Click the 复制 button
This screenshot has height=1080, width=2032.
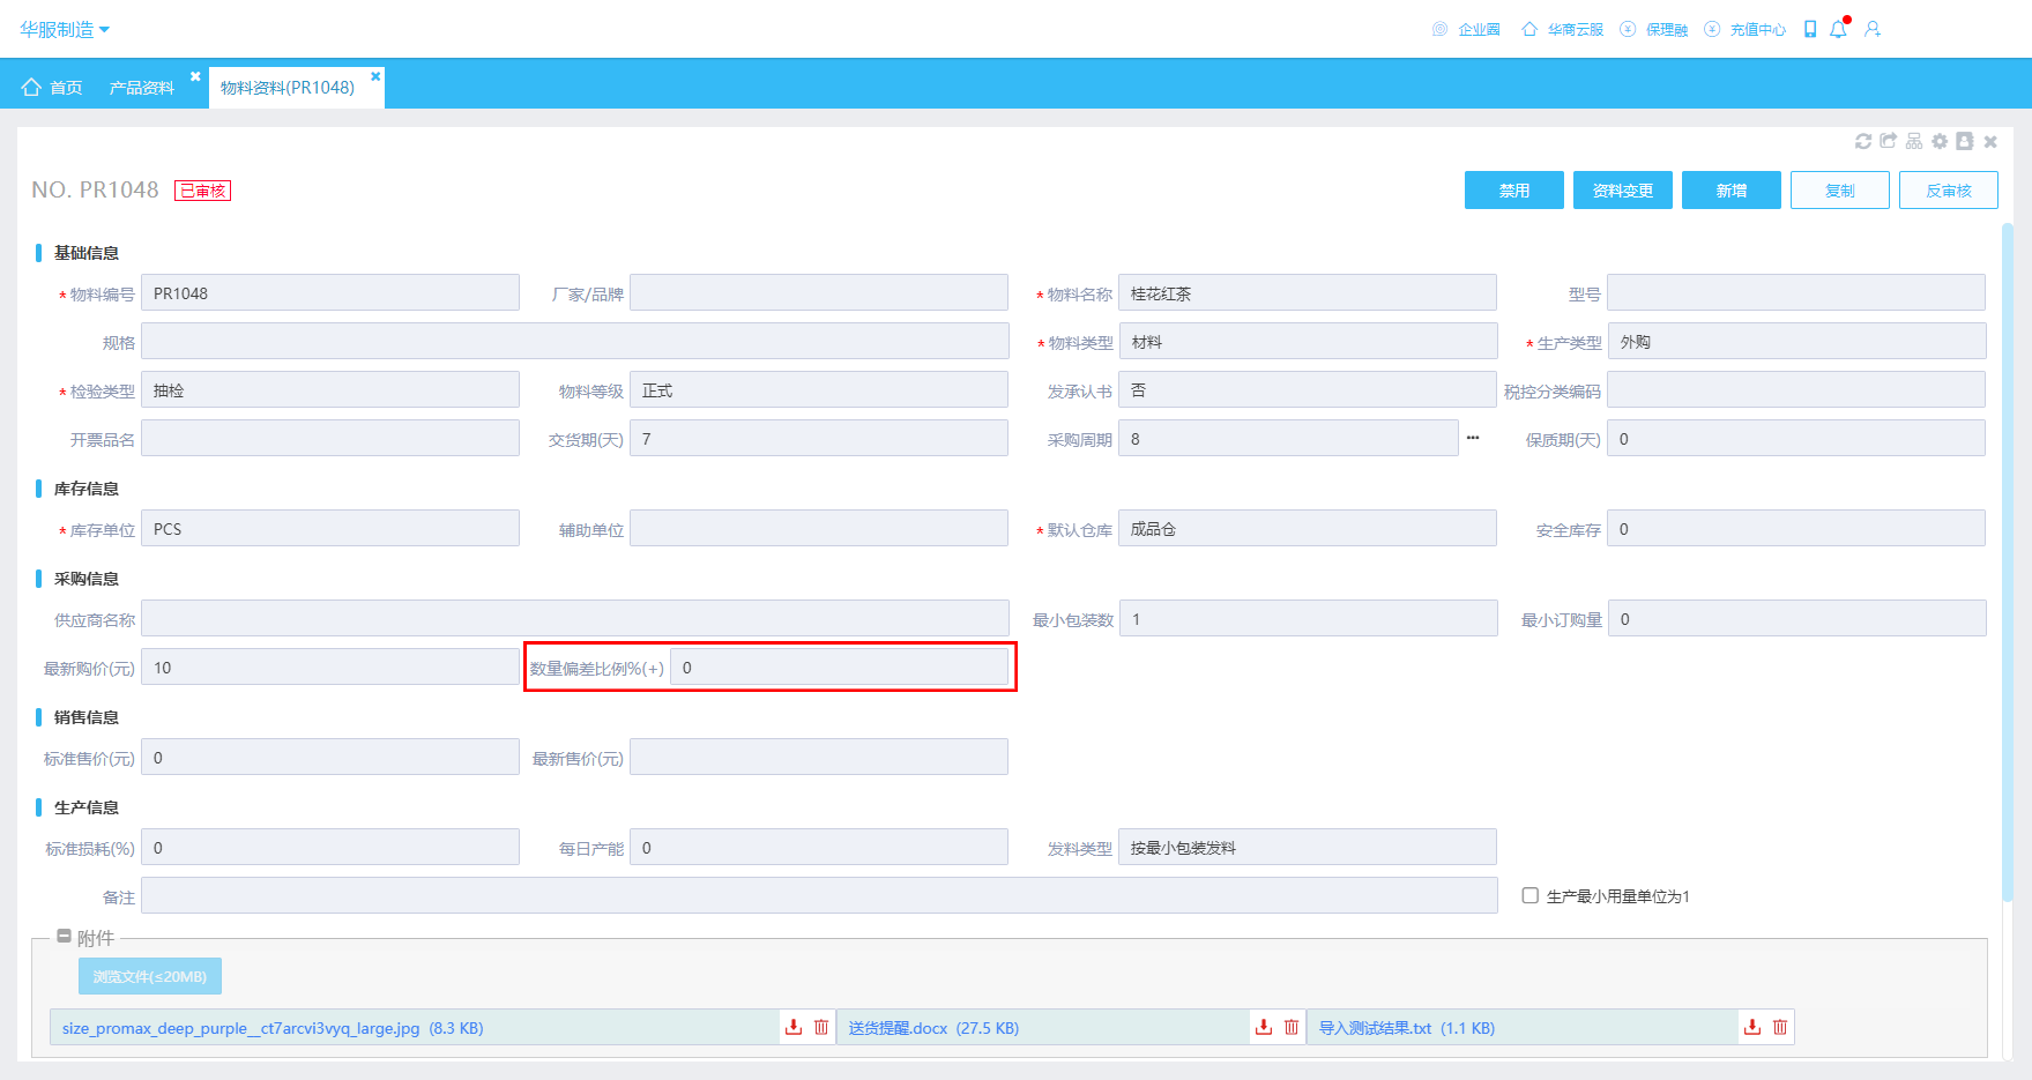coord(1840,190)
